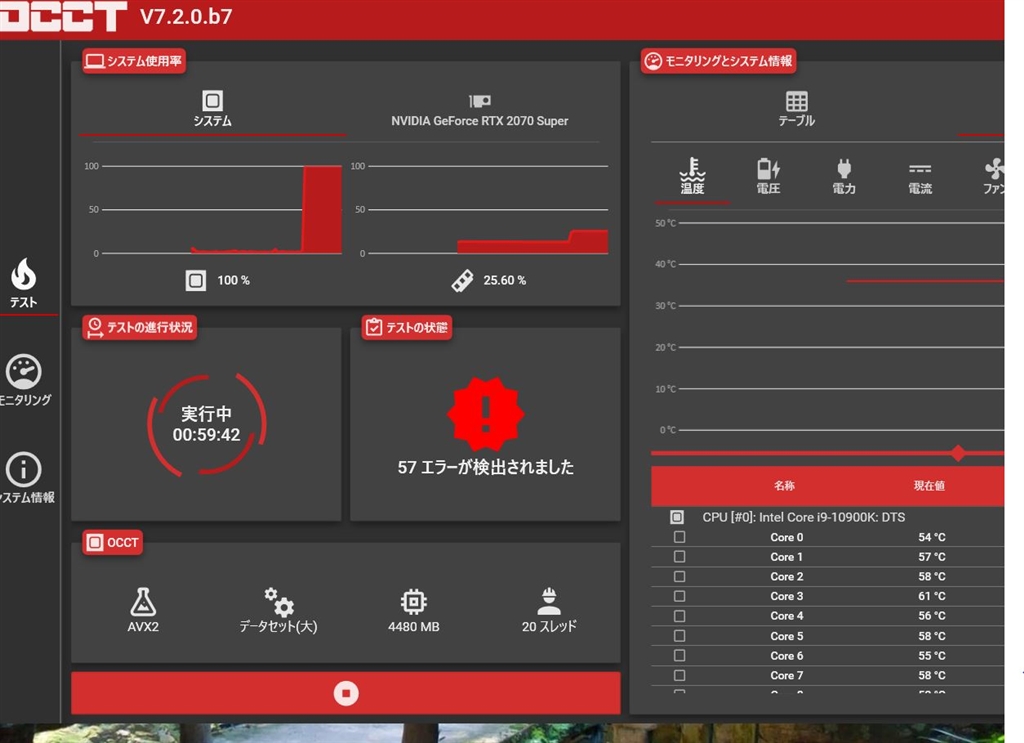Screen dimensions: 1024x743
Task: Click the 名称 column header
Action: [784, 486]
